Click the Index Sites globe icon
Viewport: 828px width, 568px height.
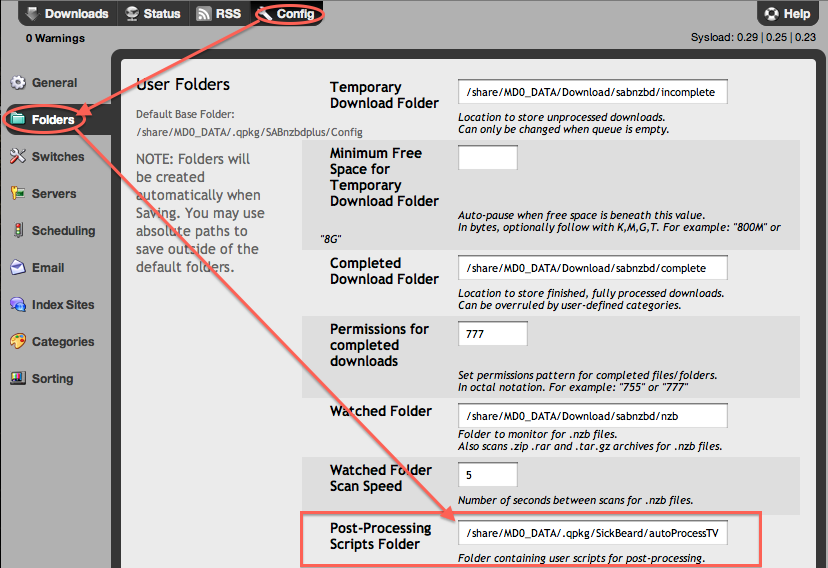tap(18, 305)
